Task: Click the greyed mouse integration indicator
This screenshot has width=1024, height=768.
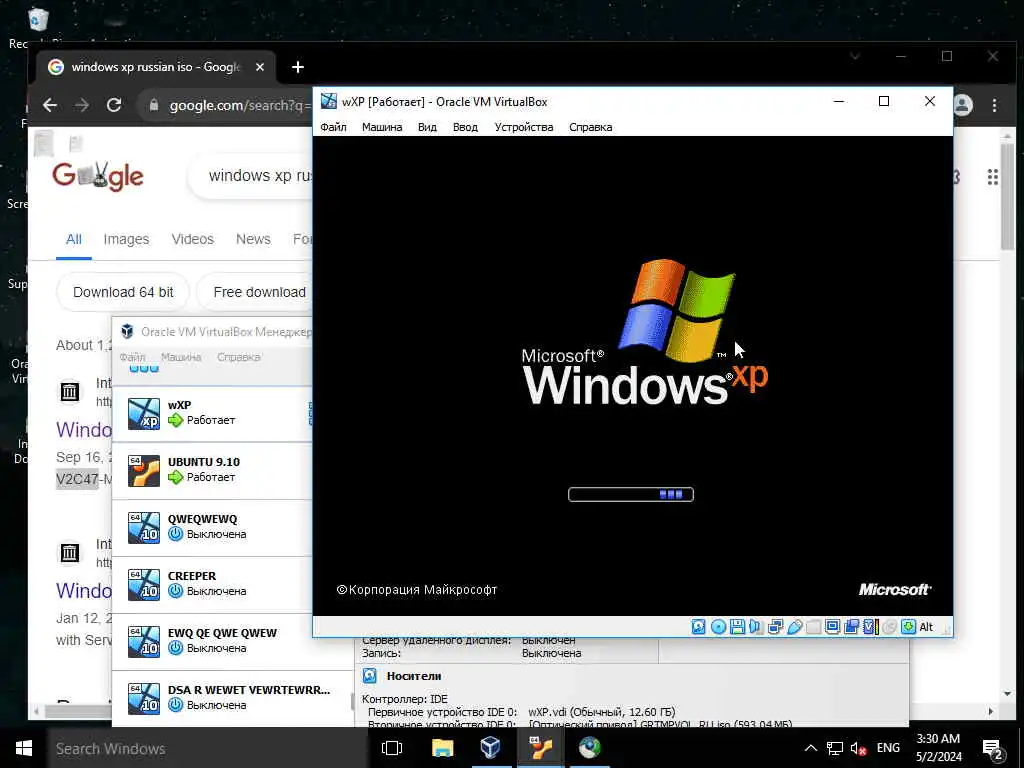Action: pos(889,627)
